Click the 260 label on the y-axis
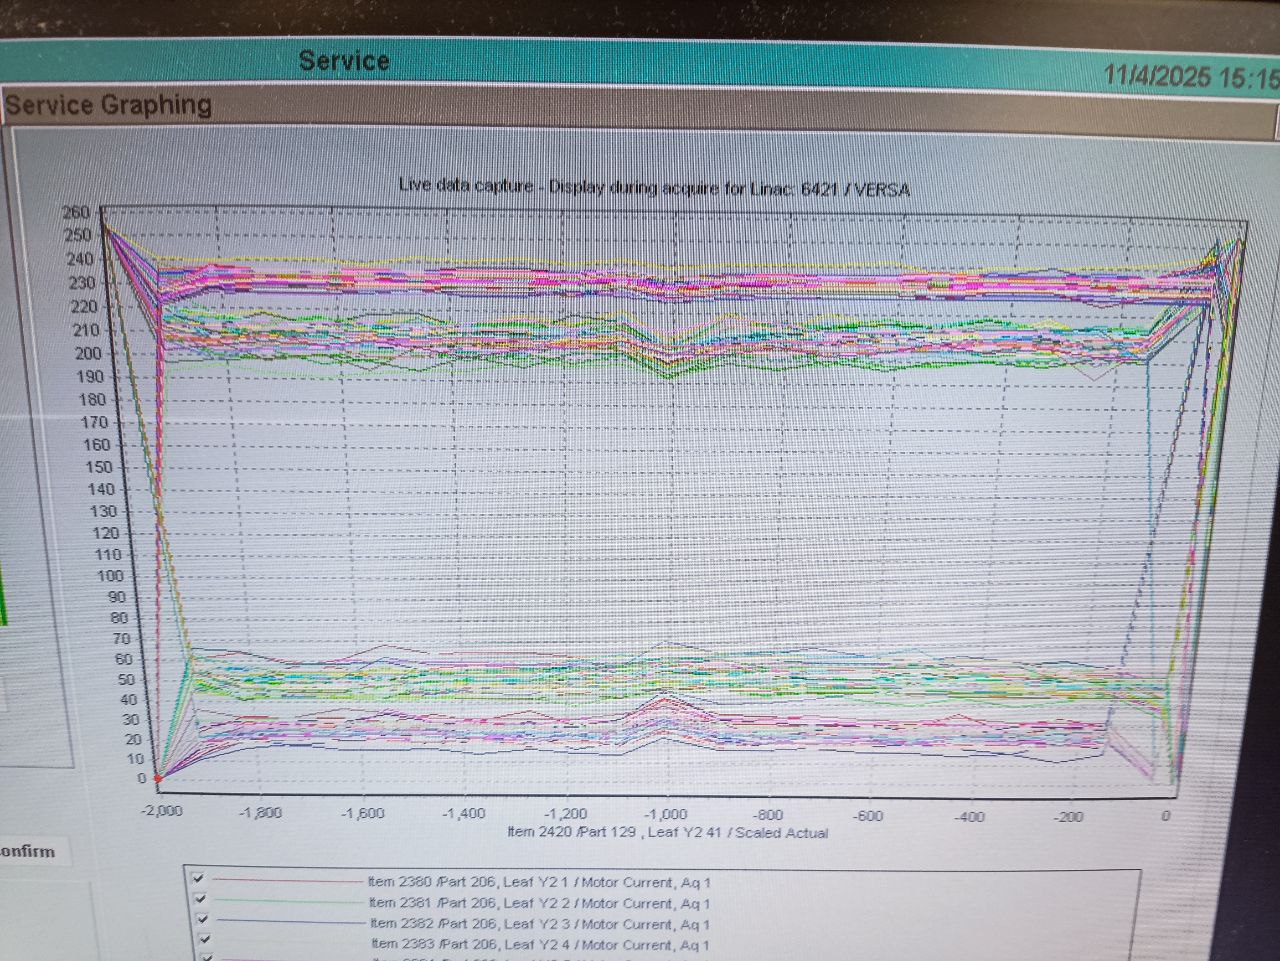The height and width of the screenshot is (961, 1280). [76, 212]
